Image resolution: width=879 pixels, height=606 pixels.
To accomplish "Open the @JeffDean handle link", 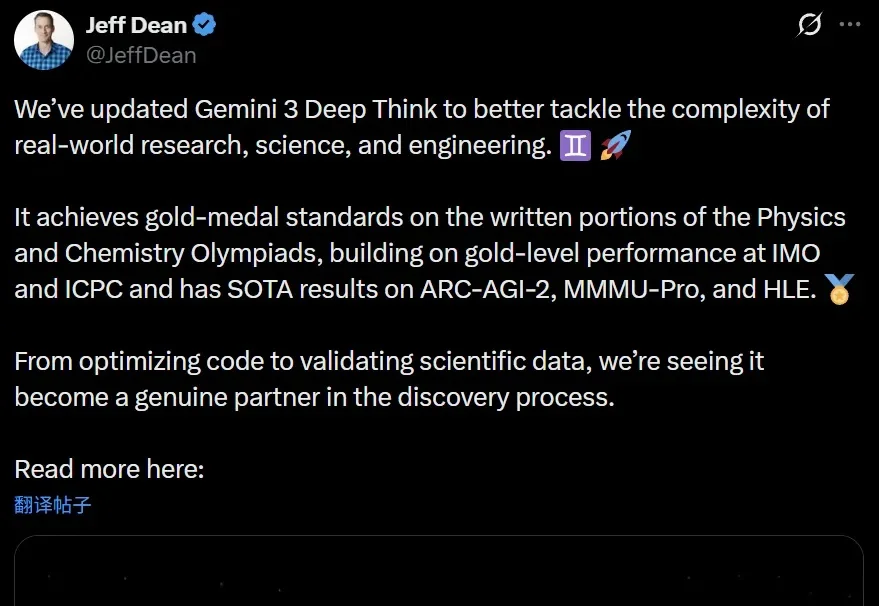I will click(141, 55).
